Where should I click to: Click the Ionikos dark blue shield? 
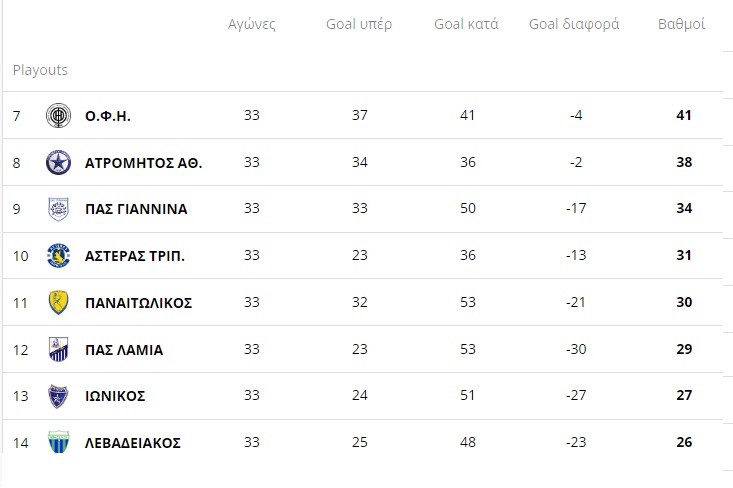pyautogui.click(x=58, y=396)
